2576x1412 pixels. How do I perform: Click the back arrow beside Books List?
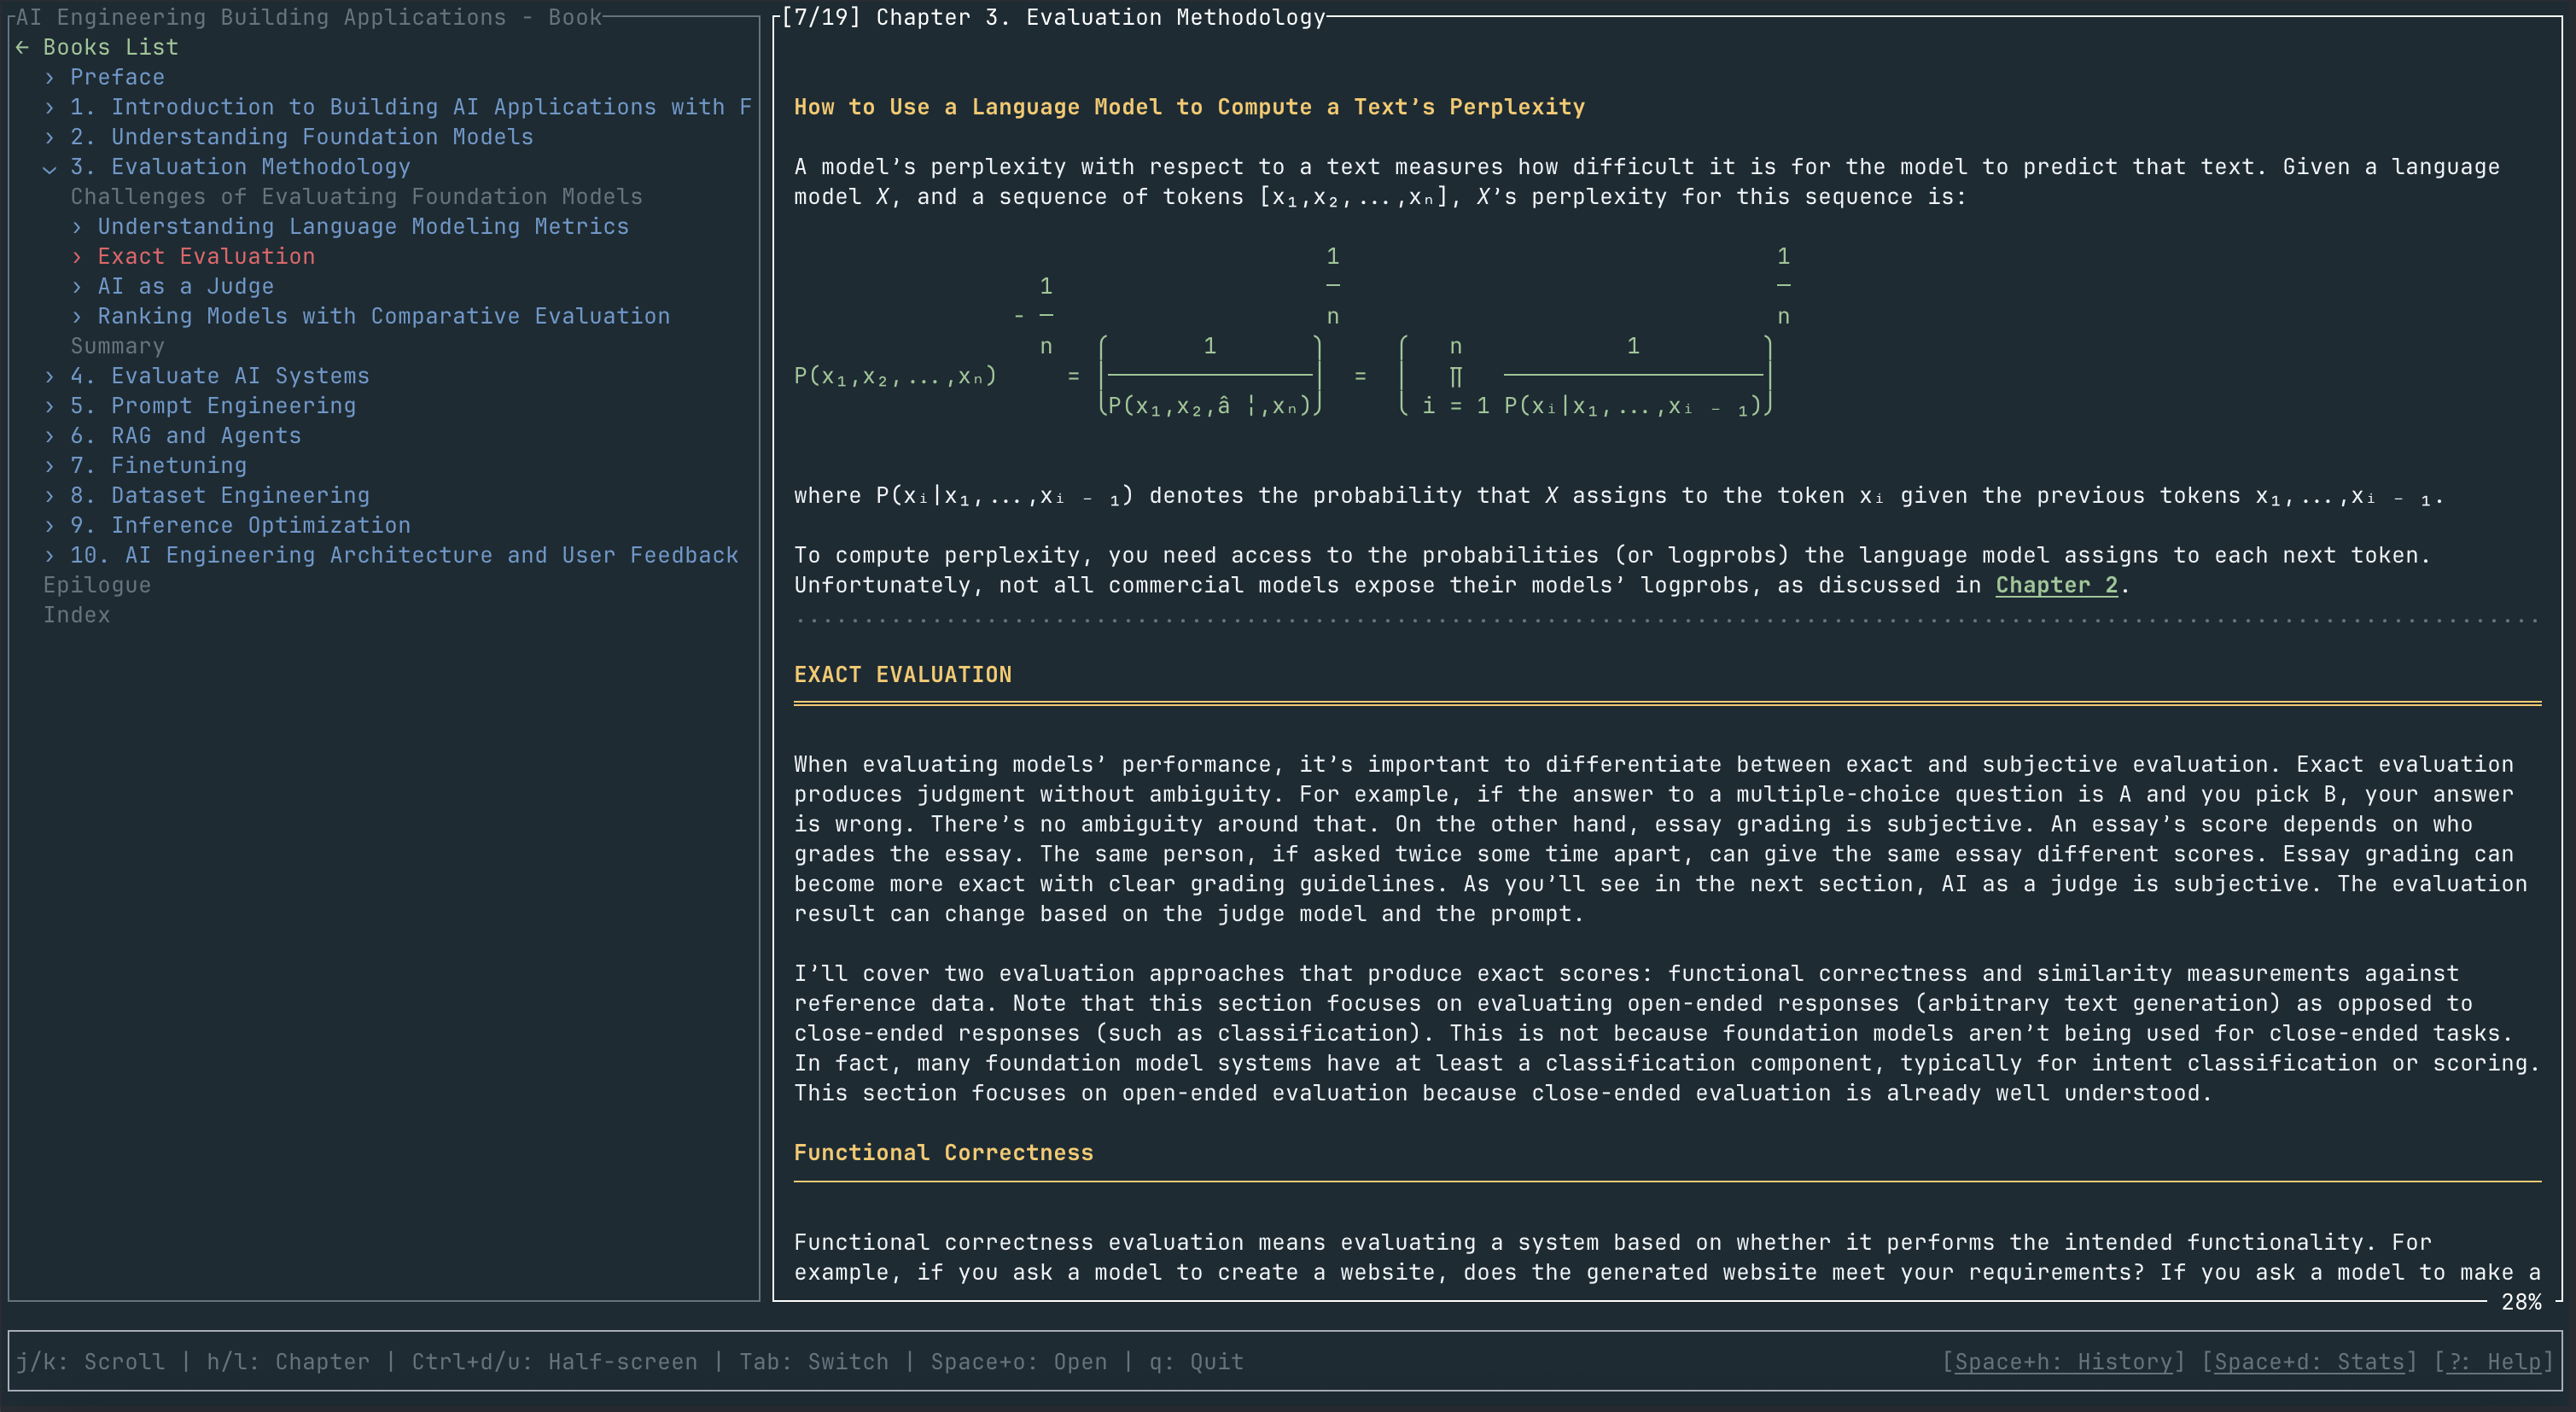click(22, 47)
